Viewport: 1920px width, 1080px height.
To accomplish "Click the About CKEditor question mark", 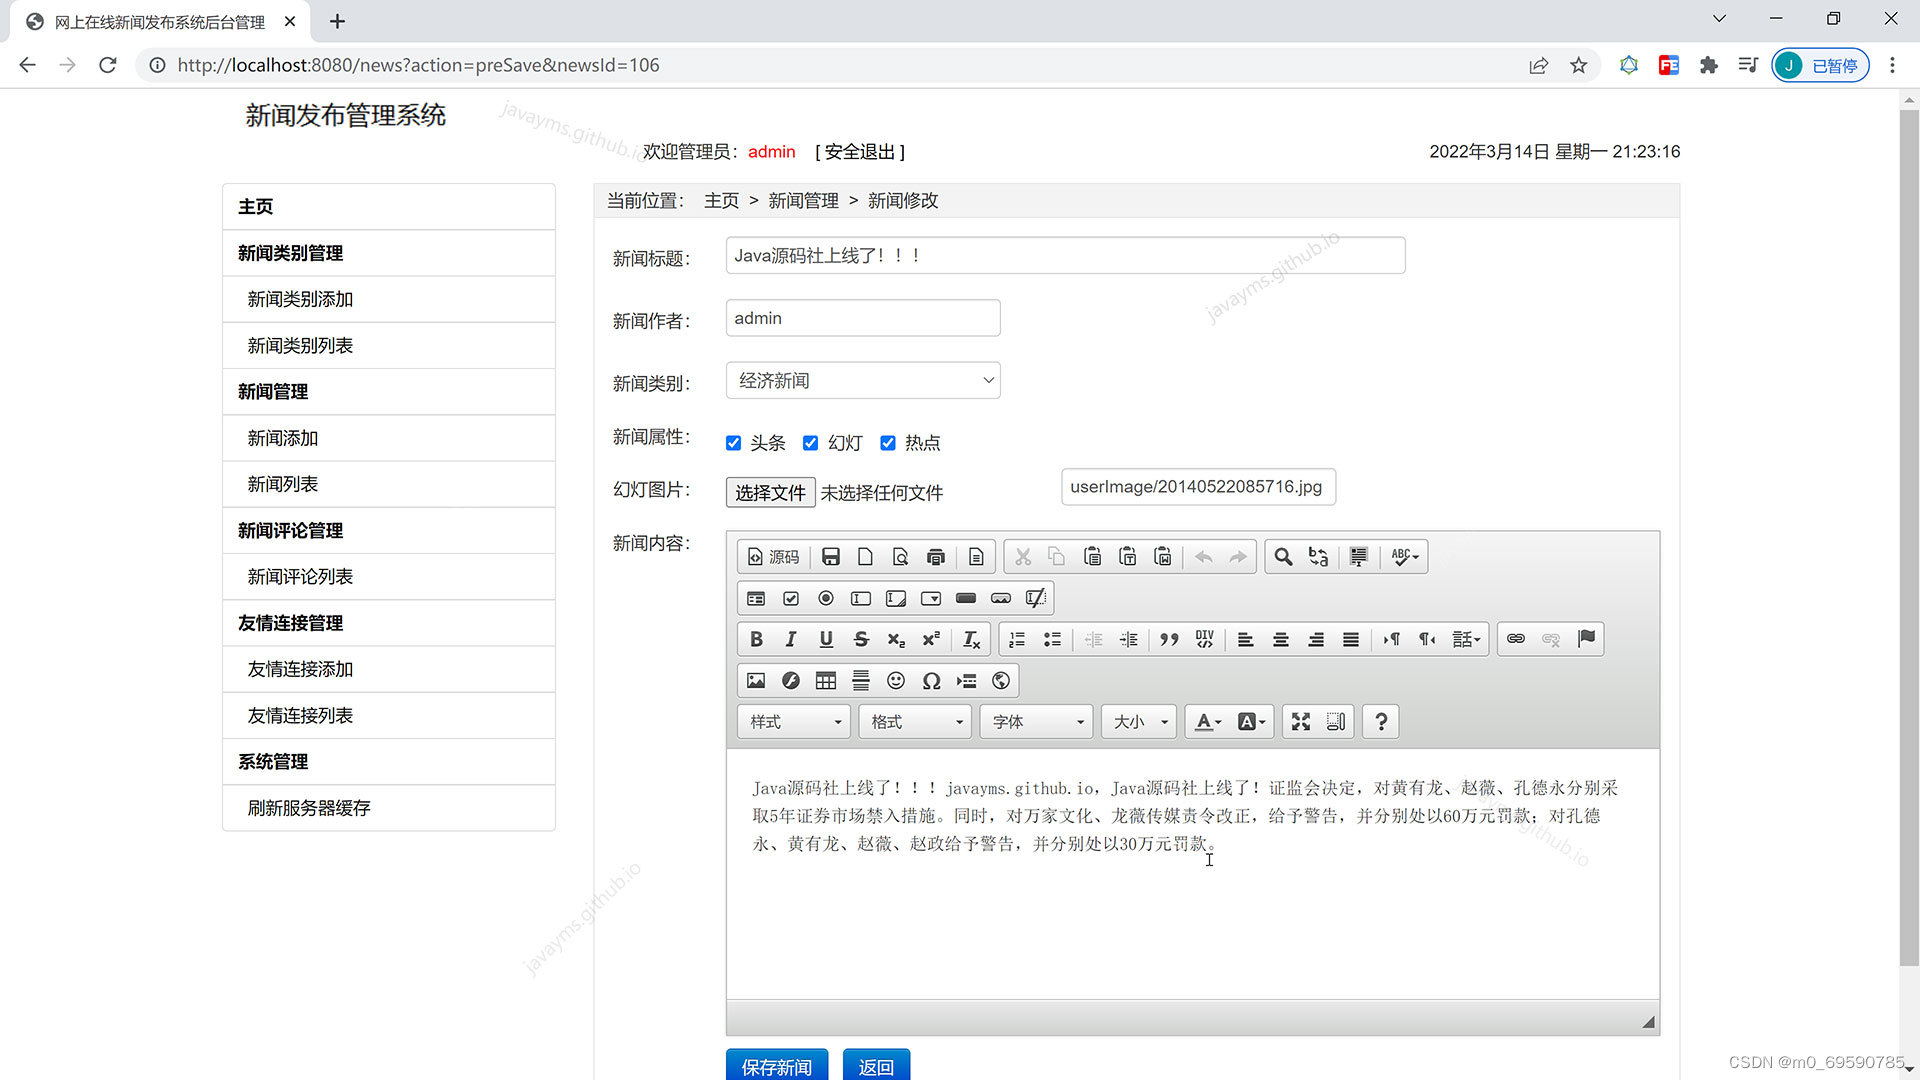I will pyautogui.click(x=1381, y=722).
